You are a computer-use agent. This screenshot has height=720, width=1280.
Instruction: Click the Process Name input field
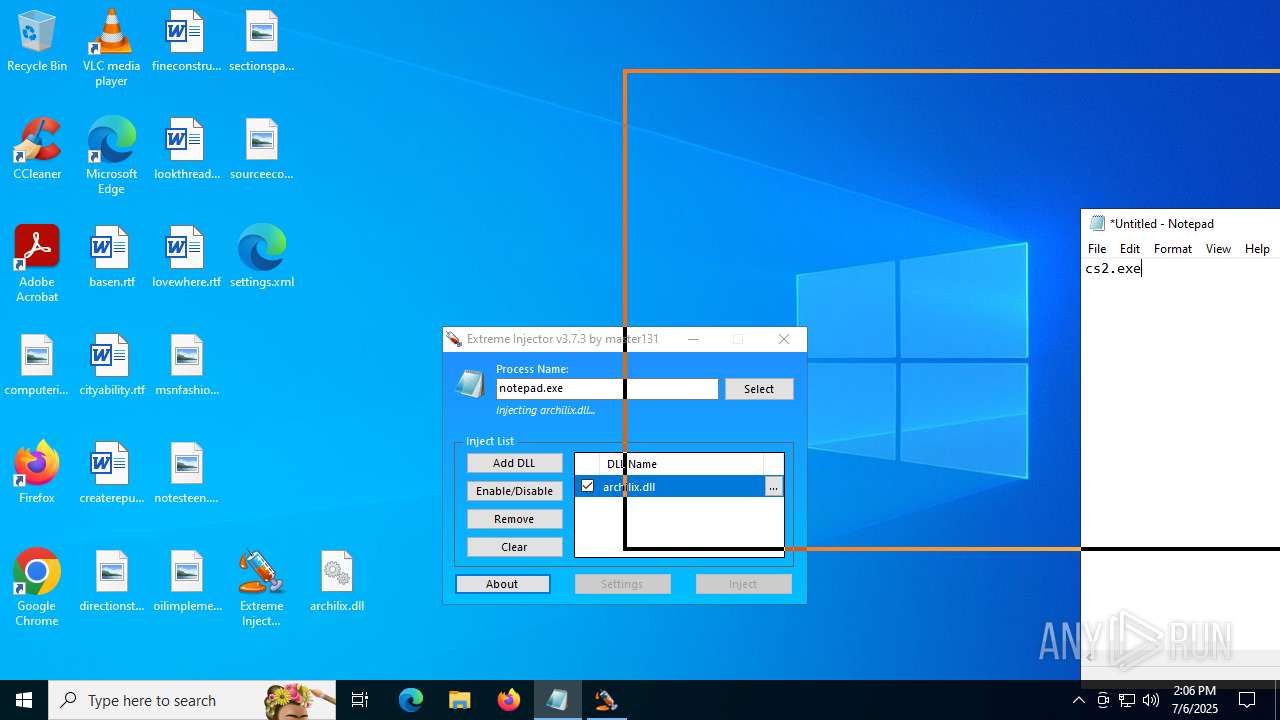pos(607,389)
